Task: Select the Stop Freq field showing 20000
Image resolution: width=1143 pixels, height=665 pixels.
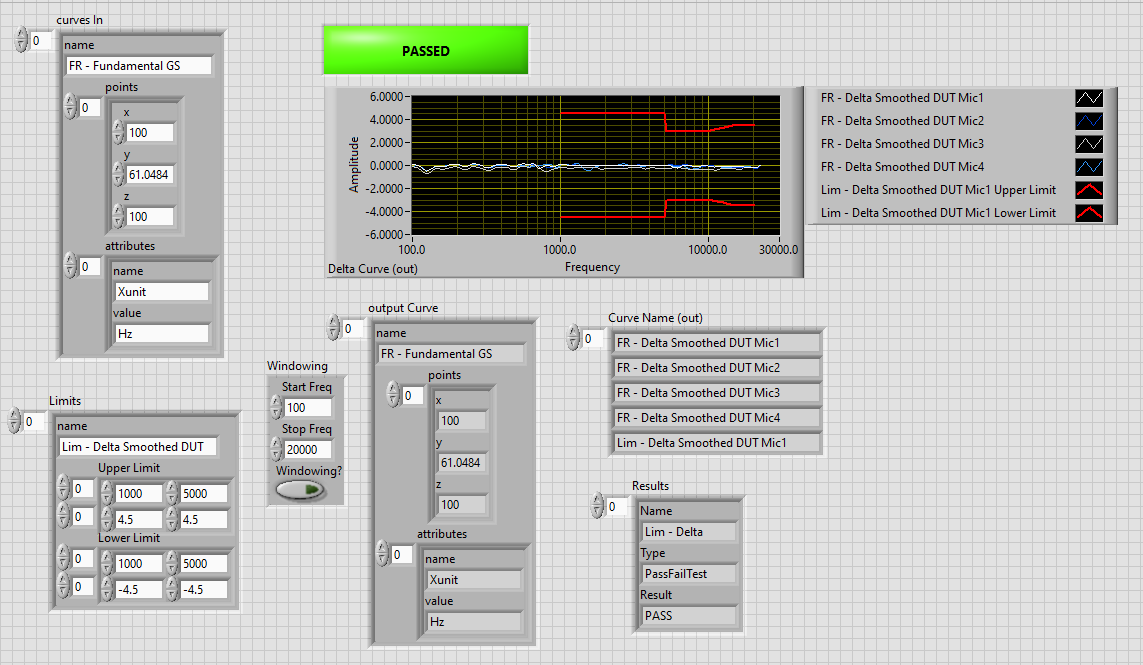Action: tap(307, 450)
